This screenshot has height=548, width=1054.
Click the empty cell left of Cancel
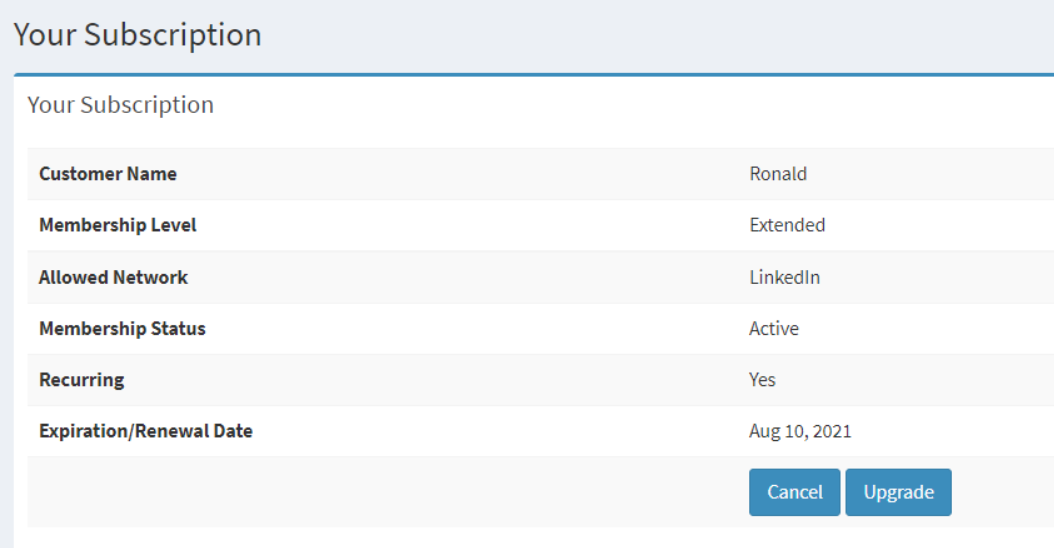coord(380,492)
